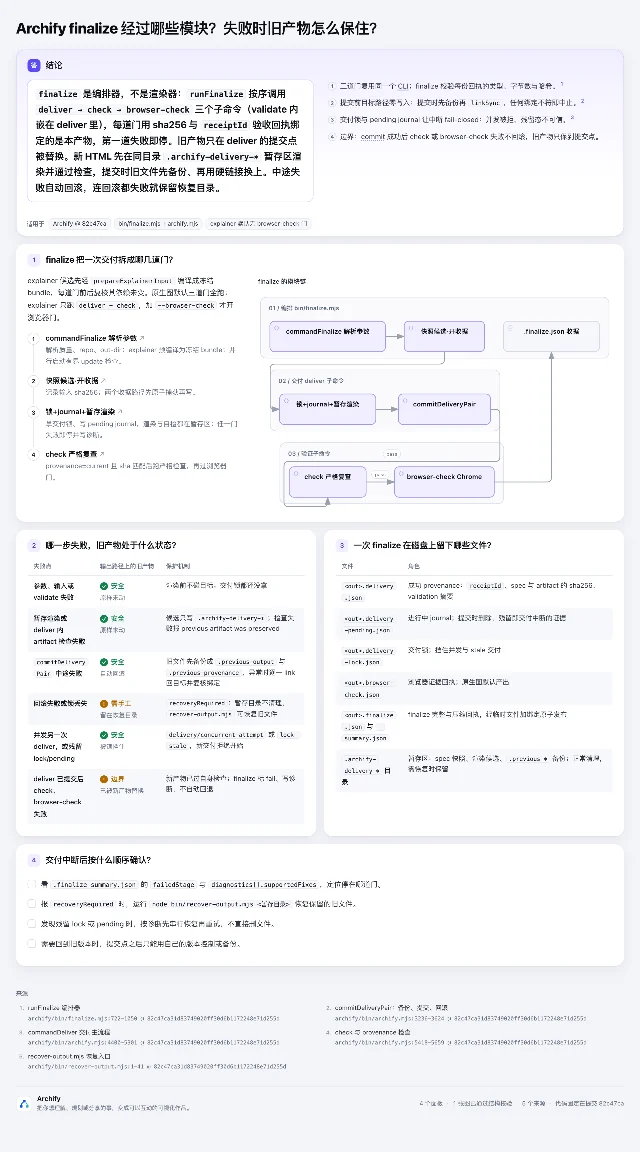Image resolution: width=640 pixels, height=1152 pixels.
Task: Tick the recoveryRequired recover-output.mjs checkbox
Action: [x=32, y=904]
